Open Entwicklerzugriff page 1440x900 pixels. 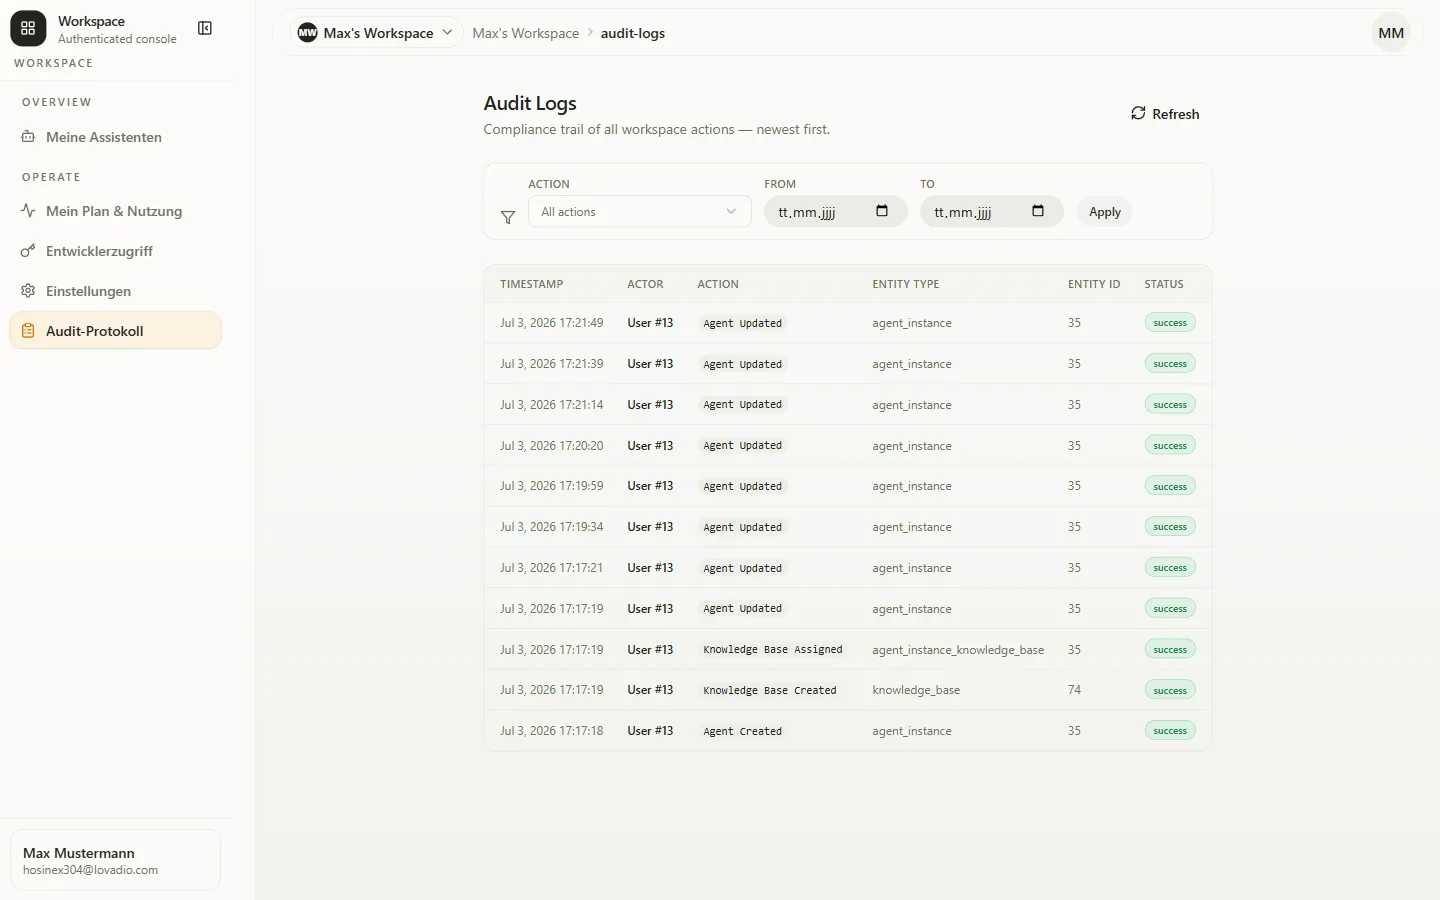115,251
